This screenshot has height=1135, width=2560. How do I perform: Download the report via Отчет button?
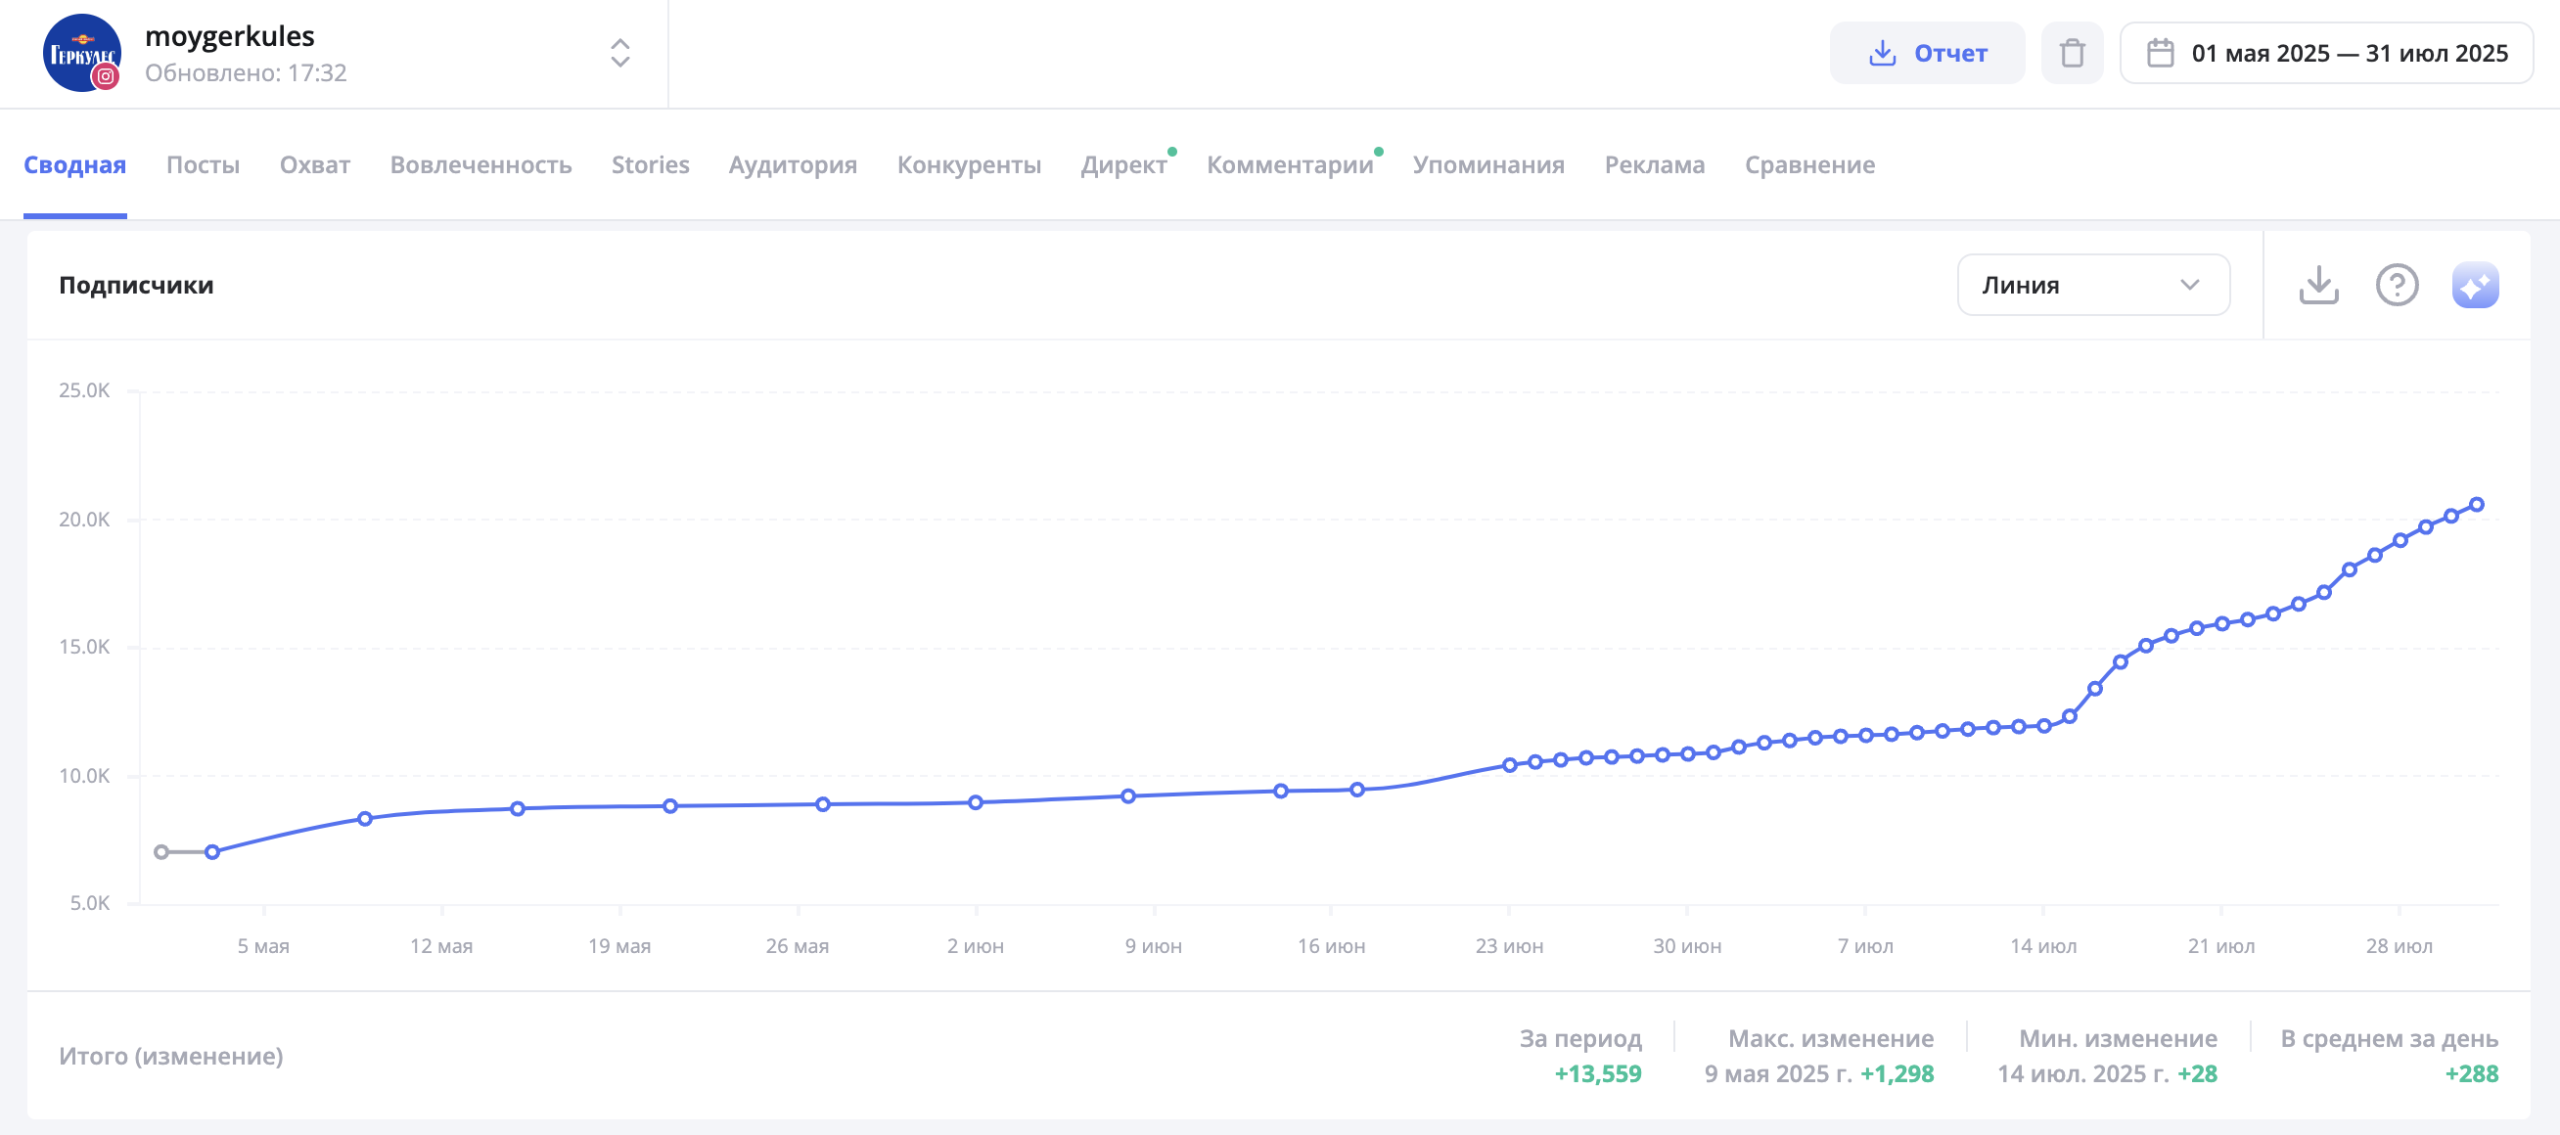click(x=1926, y=53)
